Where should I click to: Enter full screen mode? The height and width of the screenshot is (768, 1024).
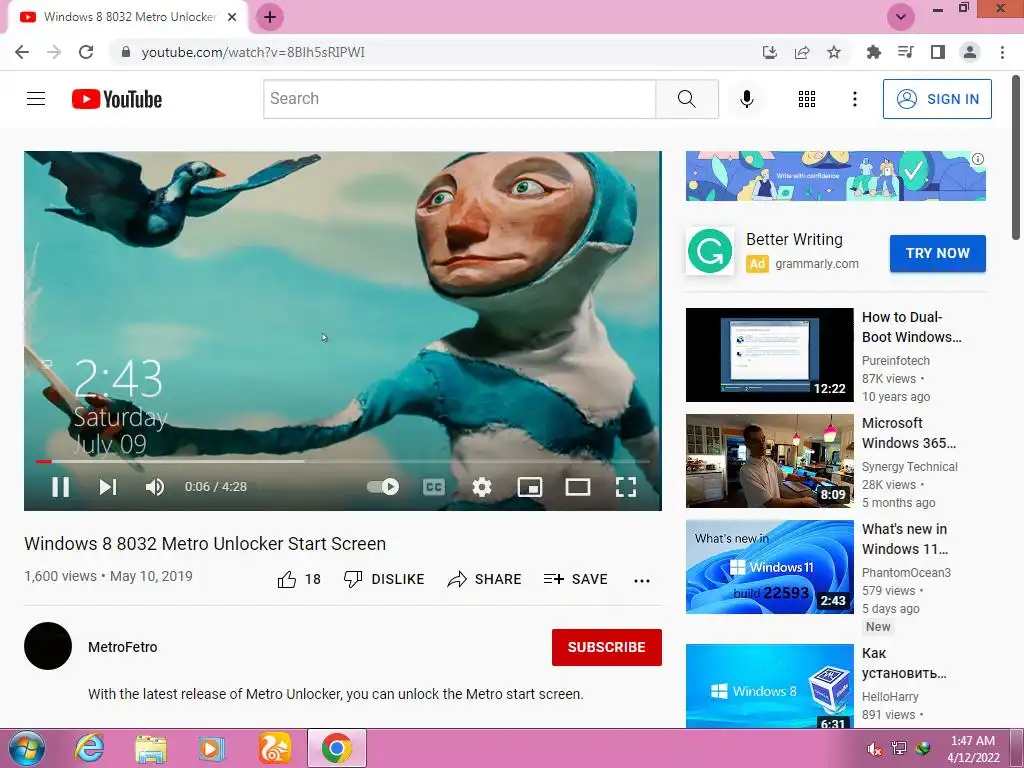tap(626, 487)
